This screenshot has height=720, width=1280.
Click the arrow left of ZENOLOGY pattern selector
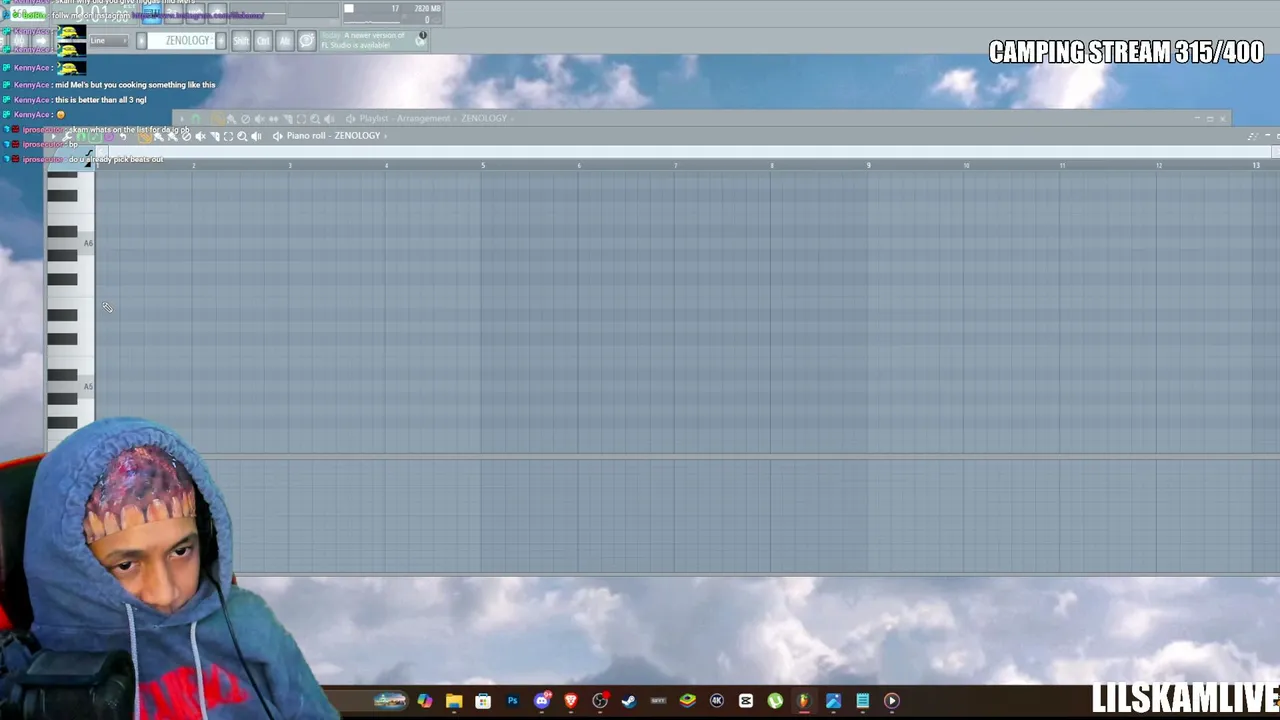click(x=141, y=40)
